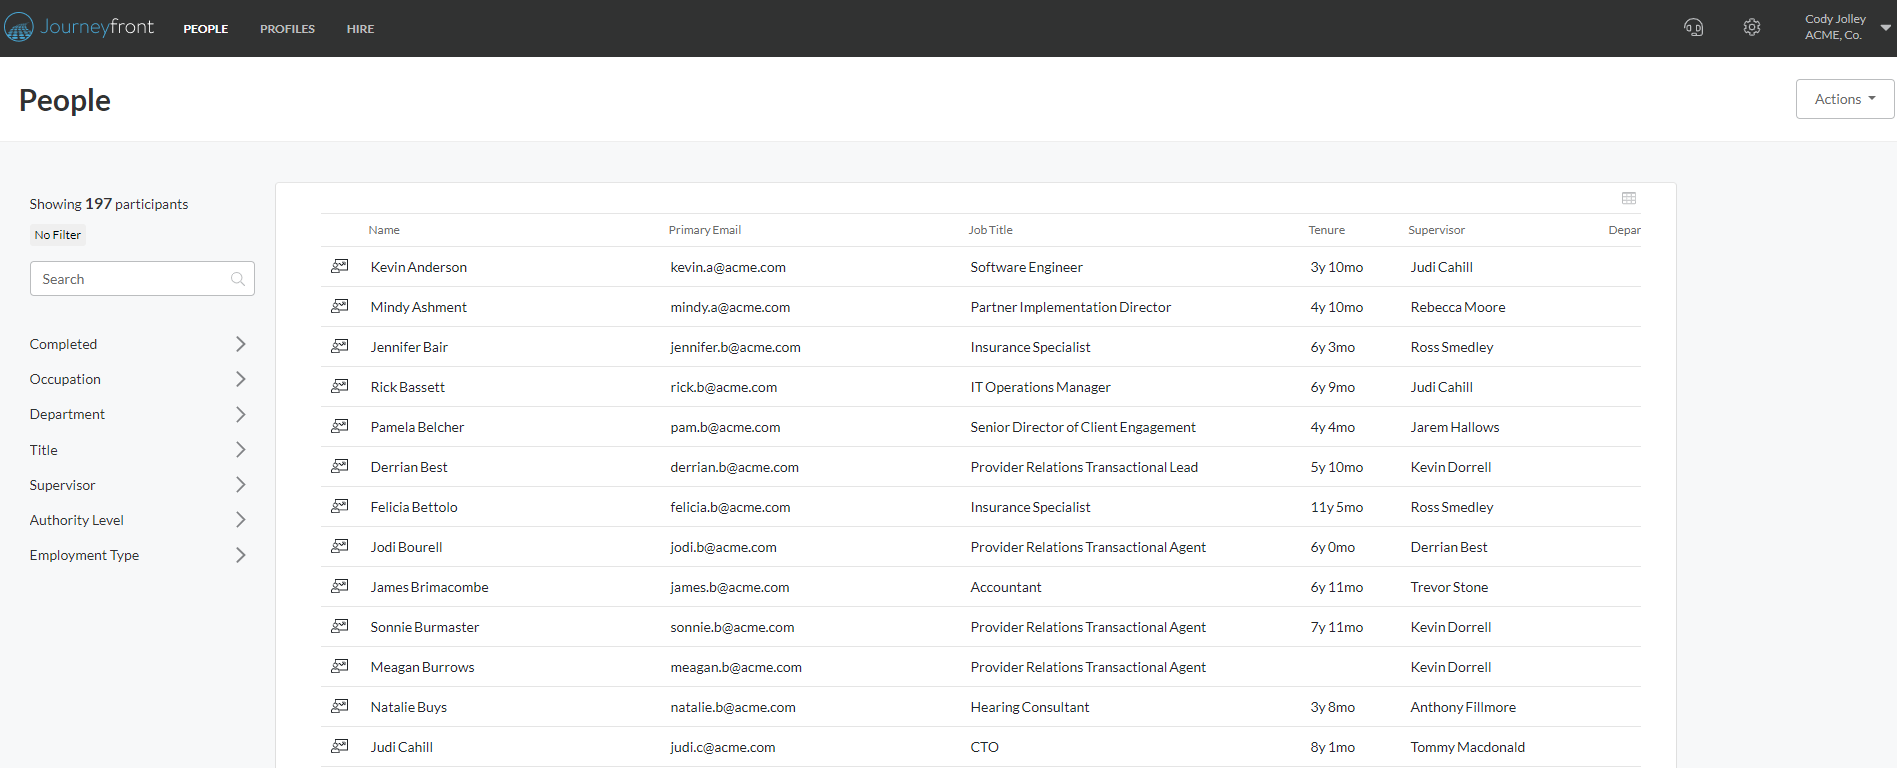The height and width of the screenshot is (768, 1897).
Task: Toggle the table columns grid icon
Action: point(1629,198)
